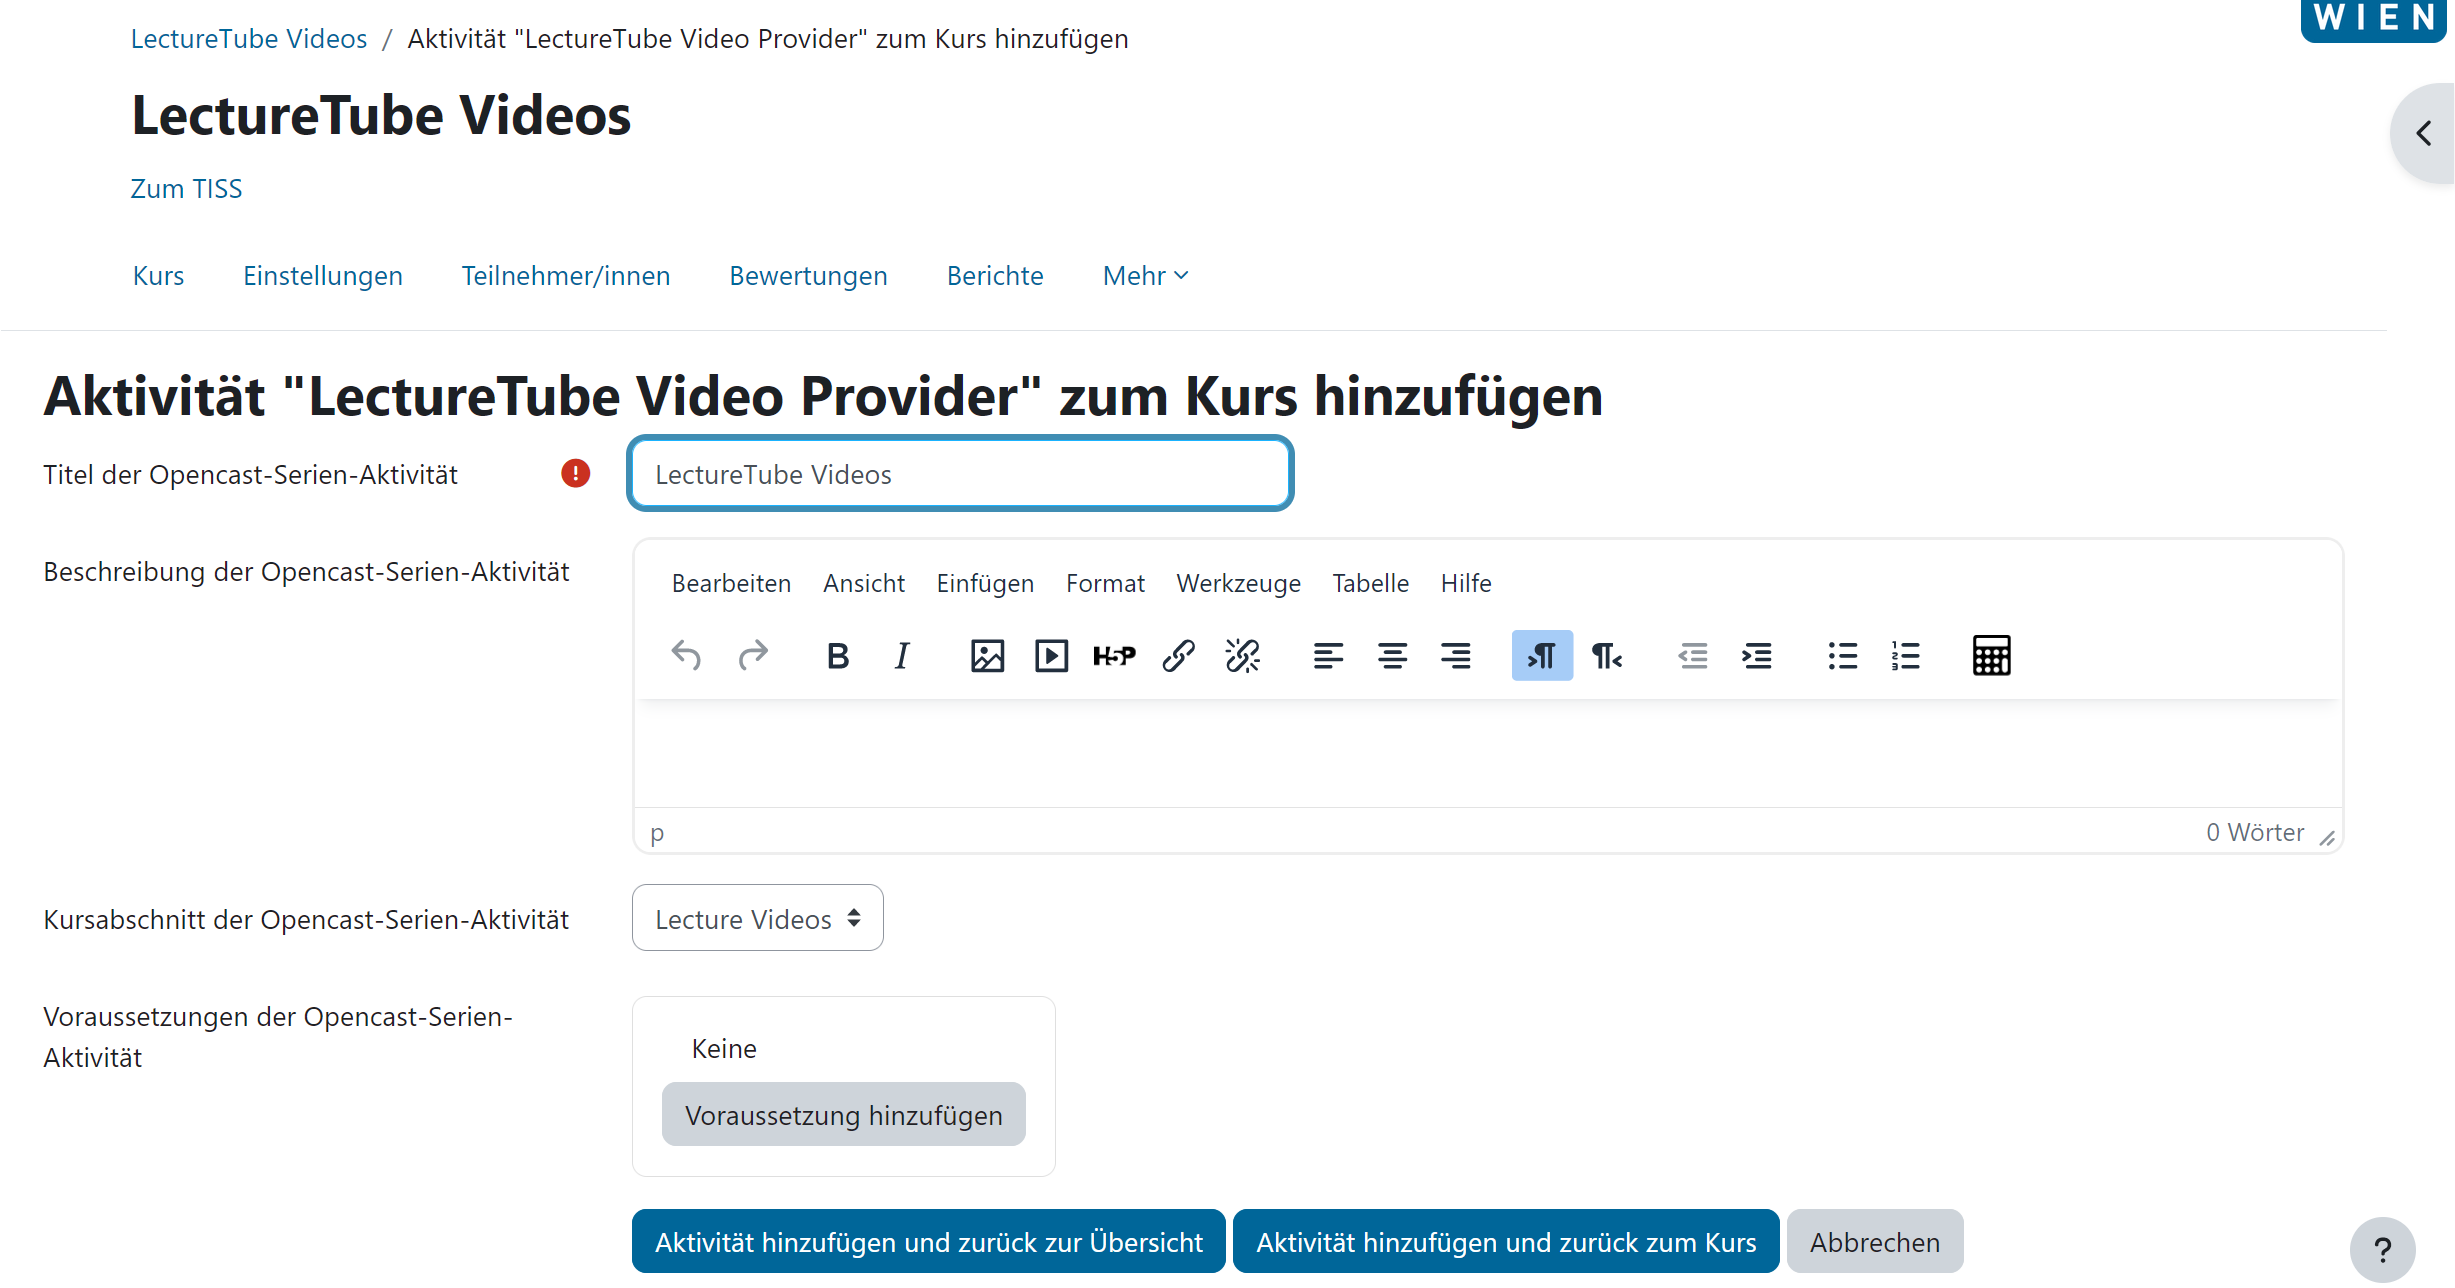This screenshot has width=2455, height=1288.
Task: Open the Tabelle editor menu
Action: tap(1370, 583)
